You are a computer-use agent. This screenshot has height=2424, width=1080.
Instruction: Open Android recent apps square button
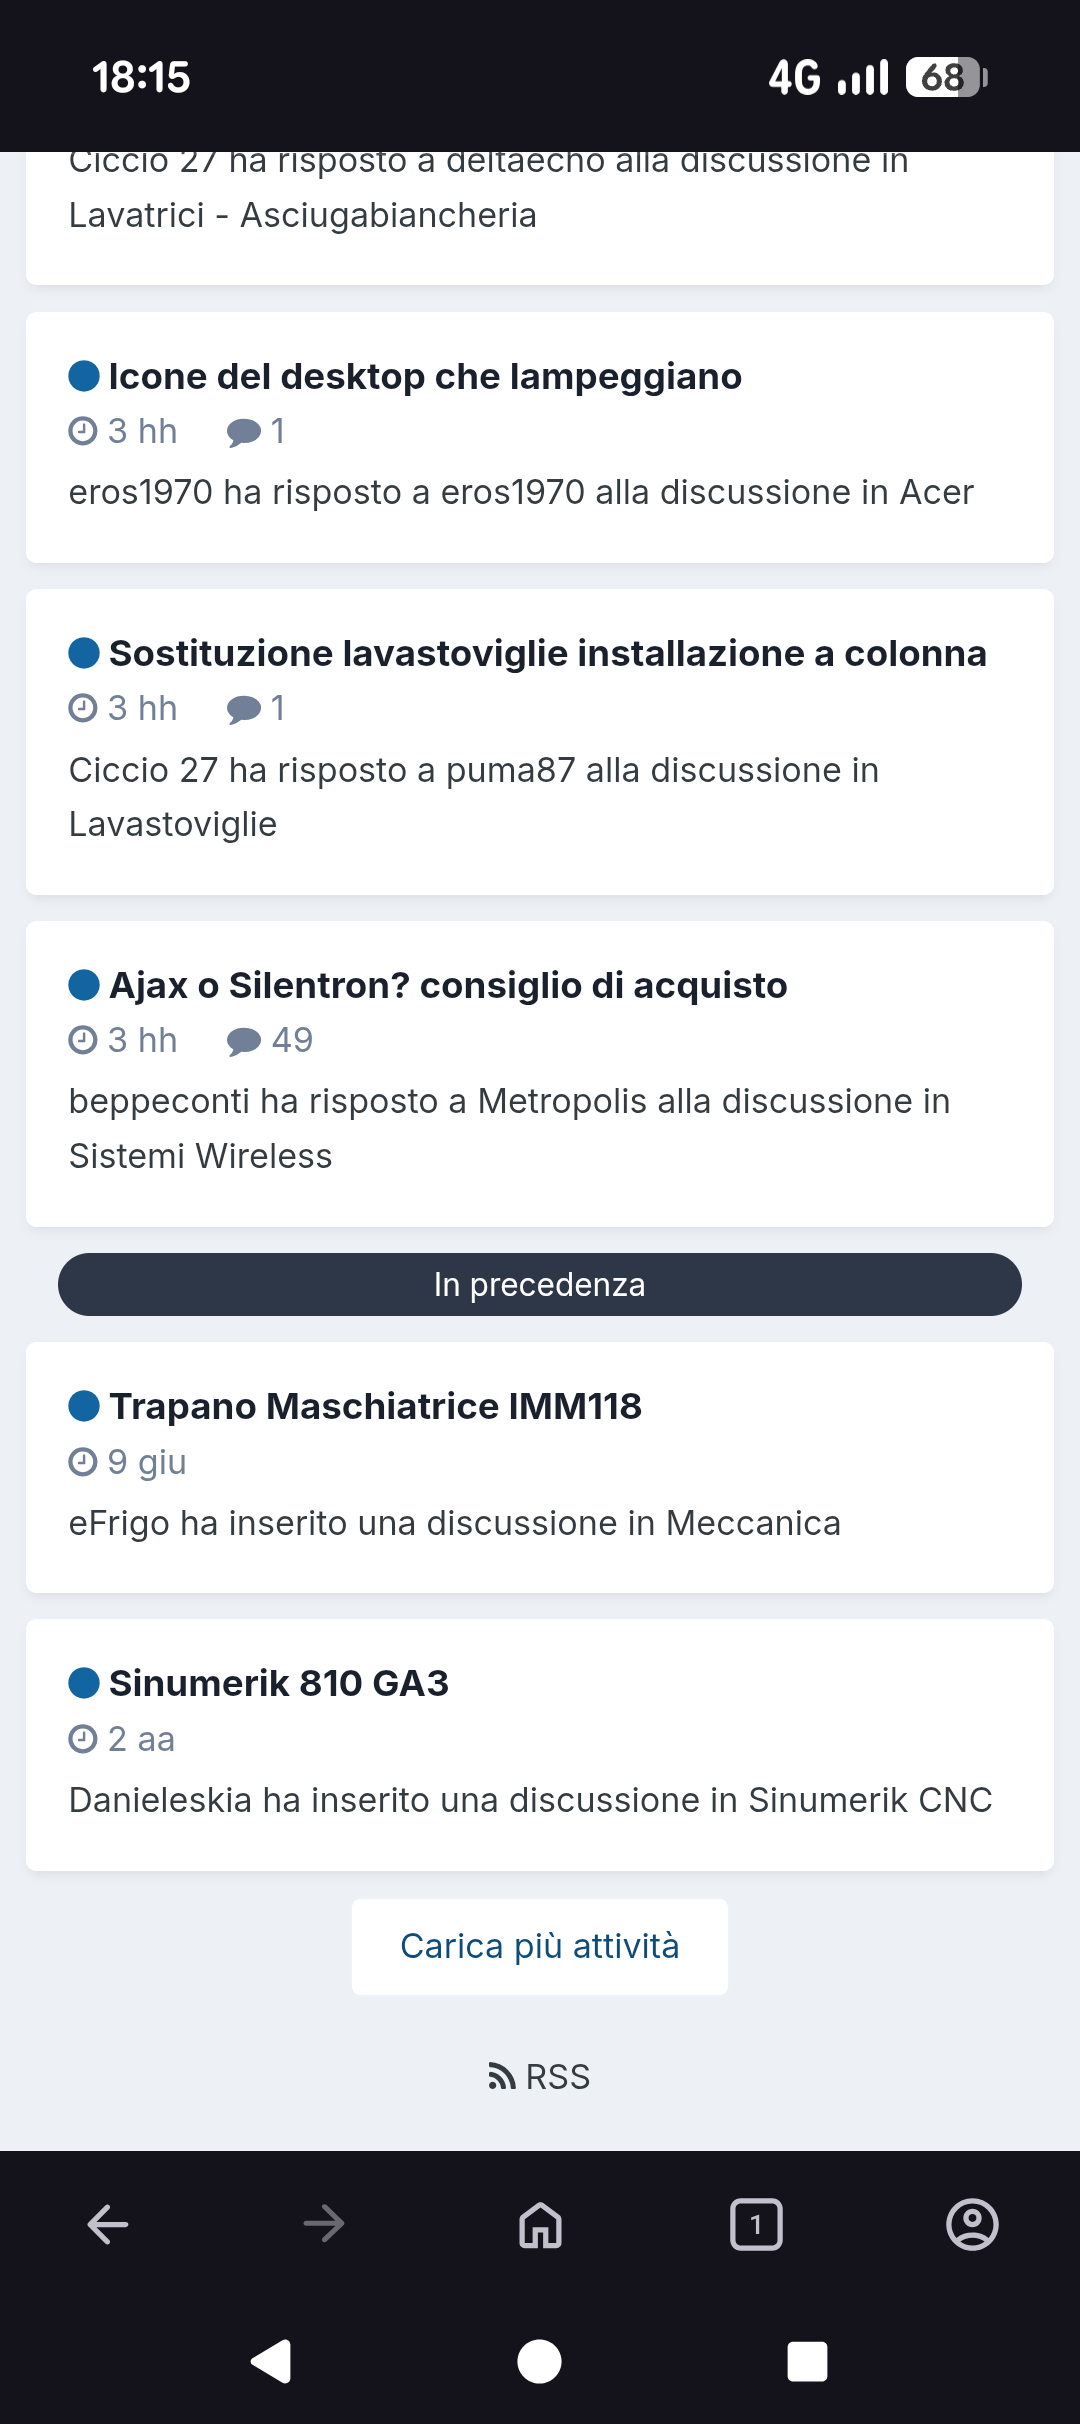pyautogui.click(x=807, y=2362)
